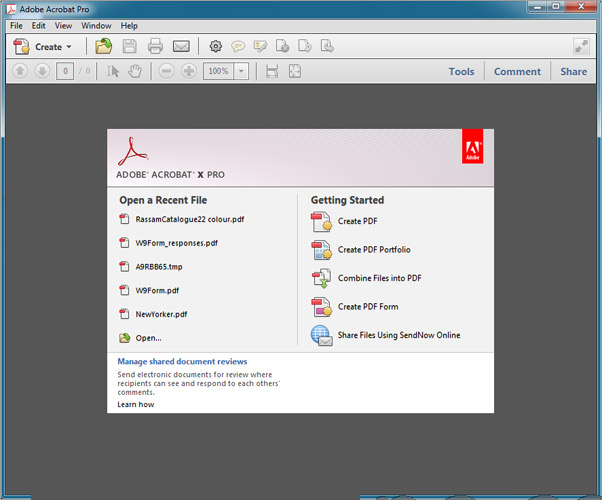Click the globe SendNow Online icon
The image size is (602, 500).
coord(321,335)
